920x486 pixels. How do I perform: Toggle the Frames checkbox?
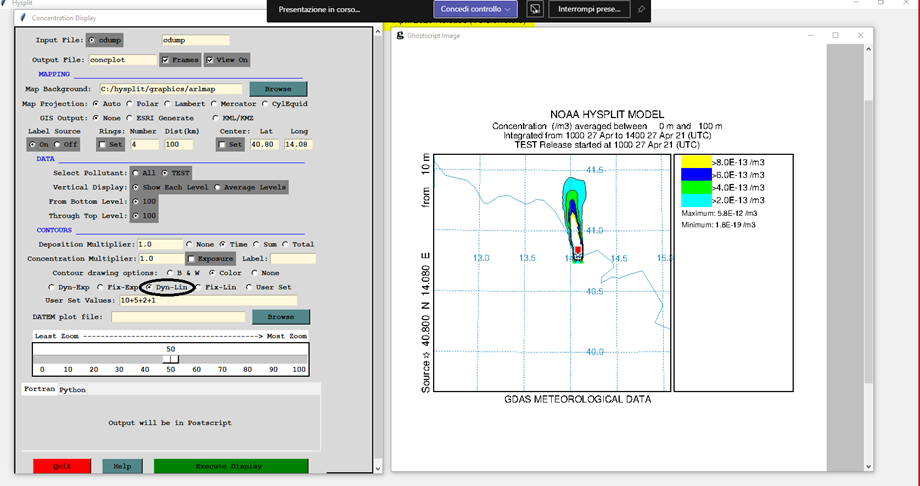[165, 60]
